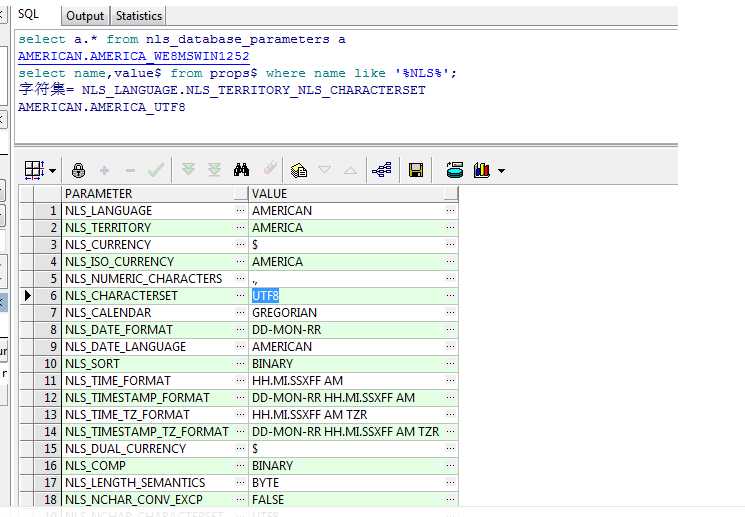Click the props$ select statement line
The height and width of the screenshot is (517, 745).
(x=237, y=73)
